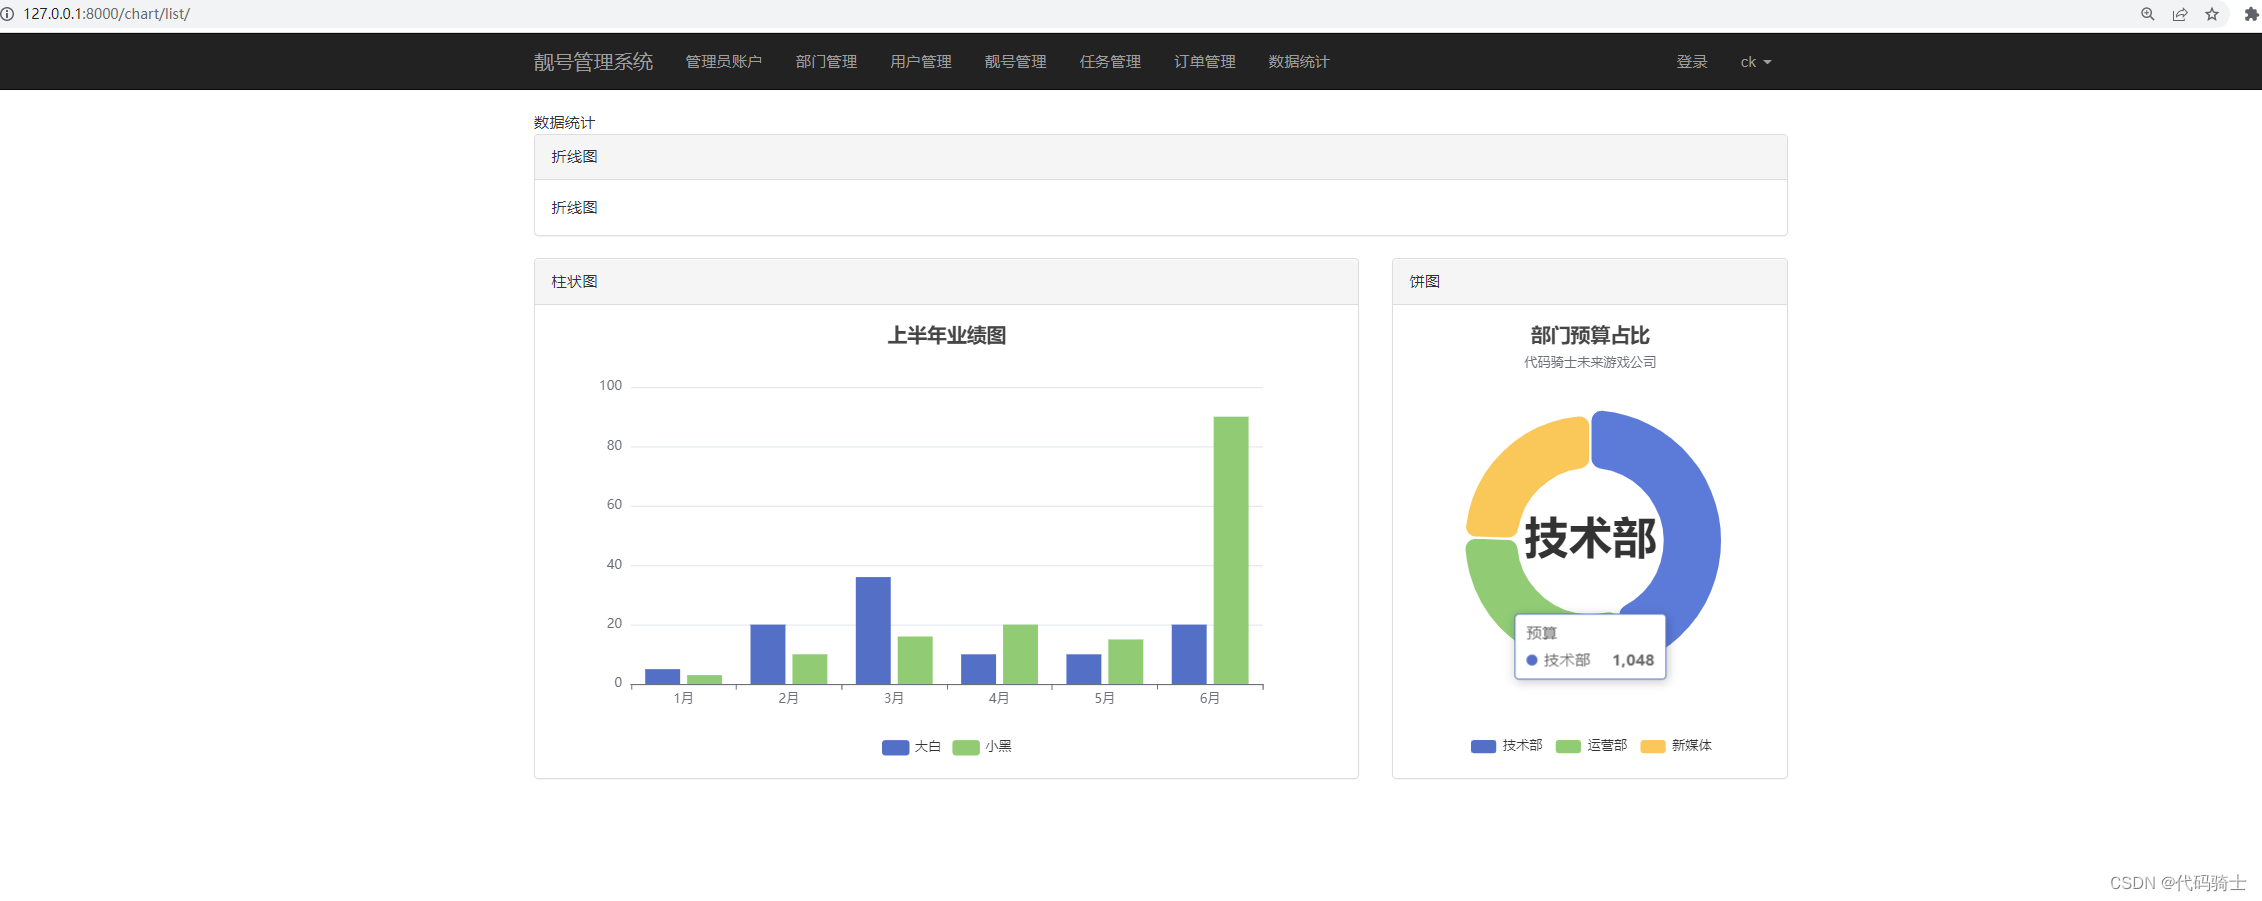Toggle 新媒体 legend swatch in pie chart

click(1653, 746)
